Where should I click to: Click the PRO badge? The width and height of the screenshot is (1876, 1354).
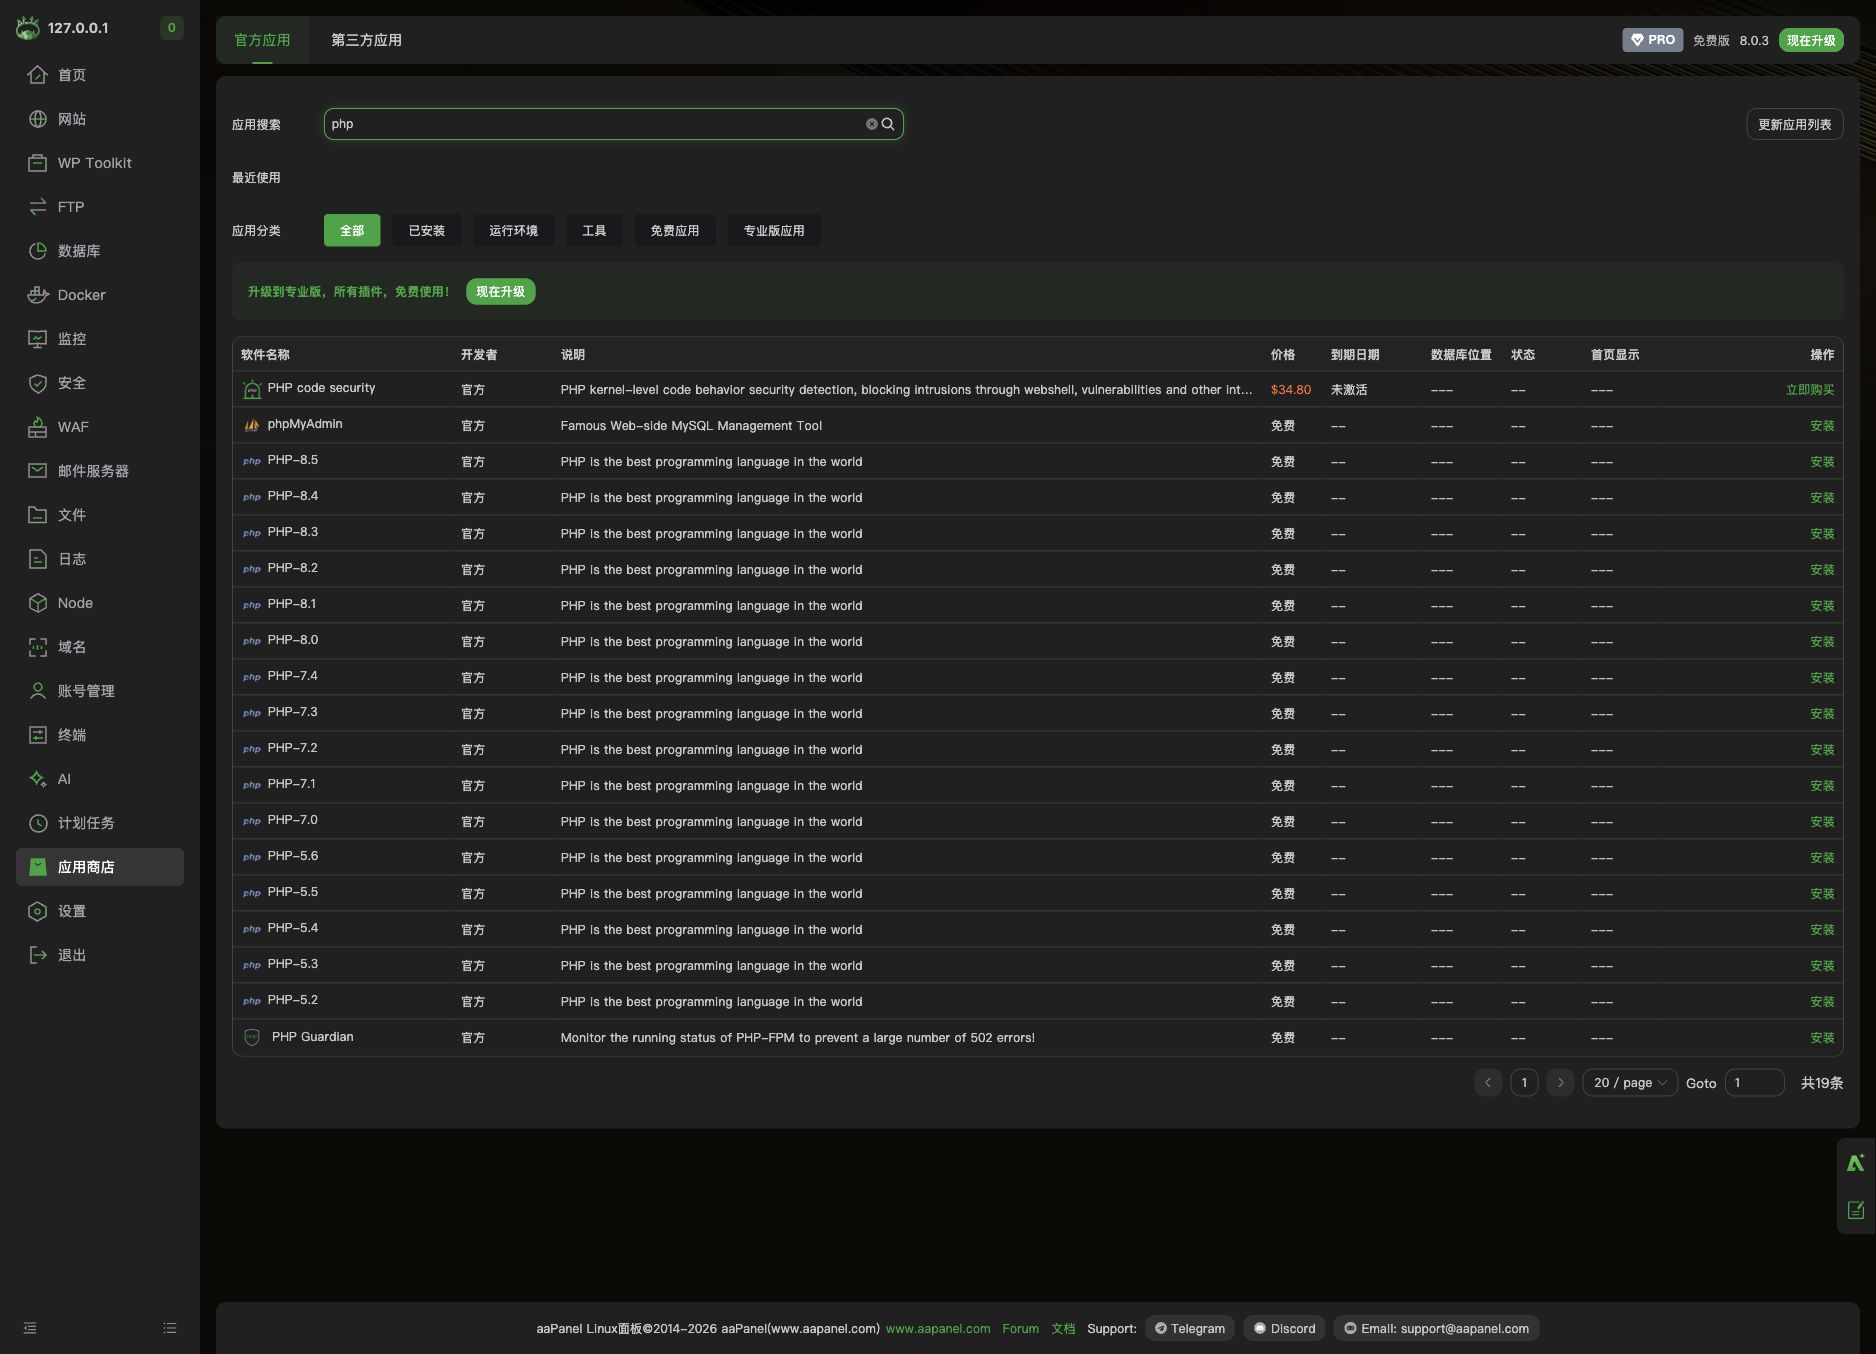click(1652, 40)
